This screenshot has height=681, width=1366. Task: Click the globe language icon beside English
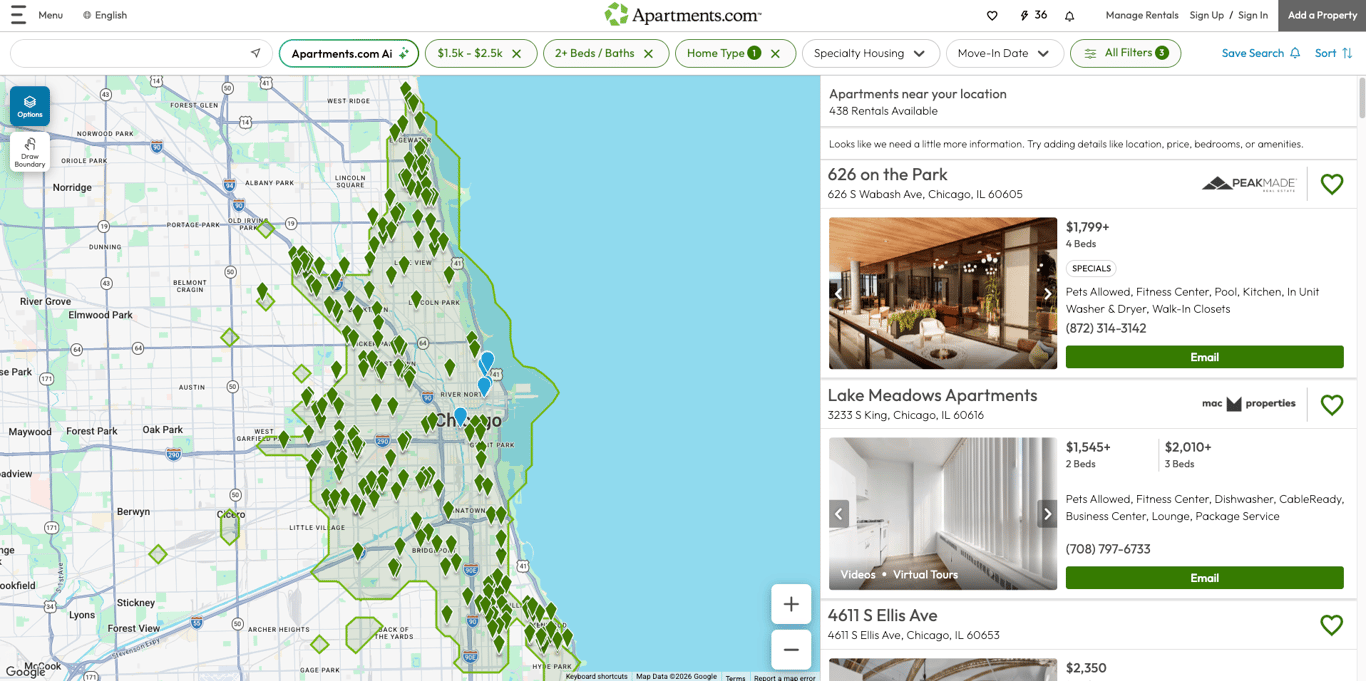(87, 15)
